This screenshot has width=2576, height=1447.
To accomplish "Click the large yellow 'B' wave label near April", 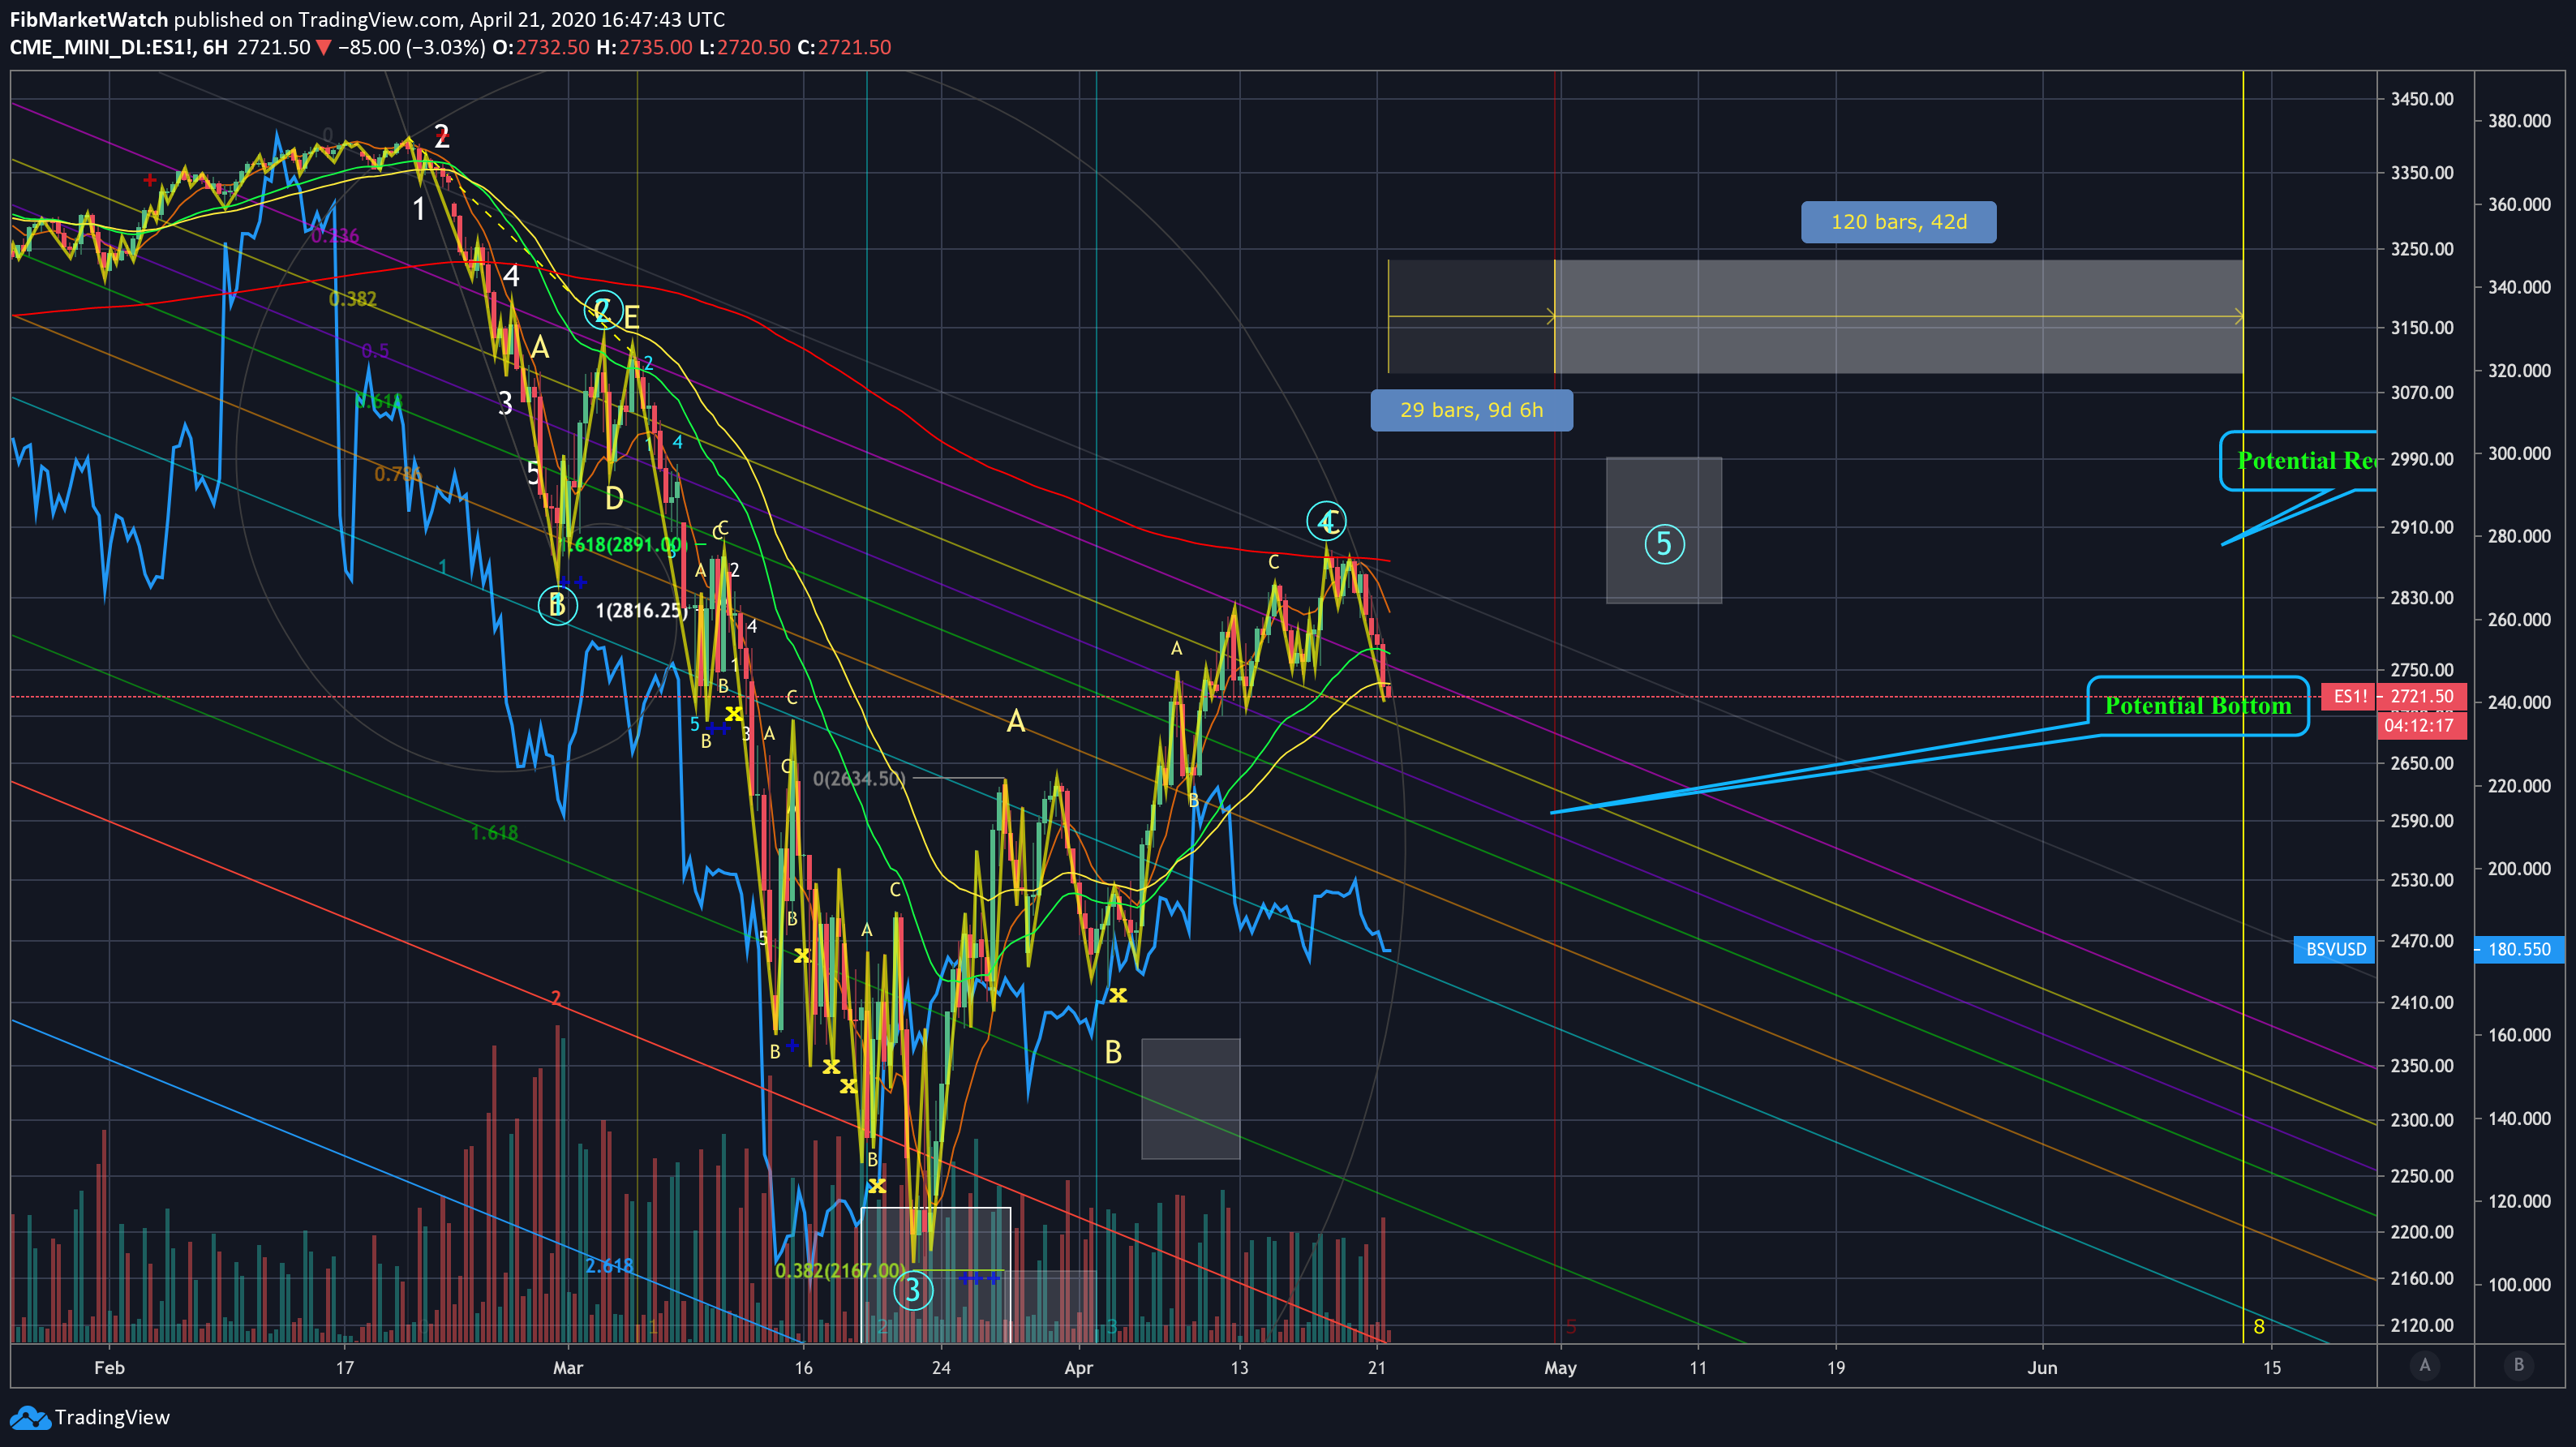I will pos(1113,1052).
